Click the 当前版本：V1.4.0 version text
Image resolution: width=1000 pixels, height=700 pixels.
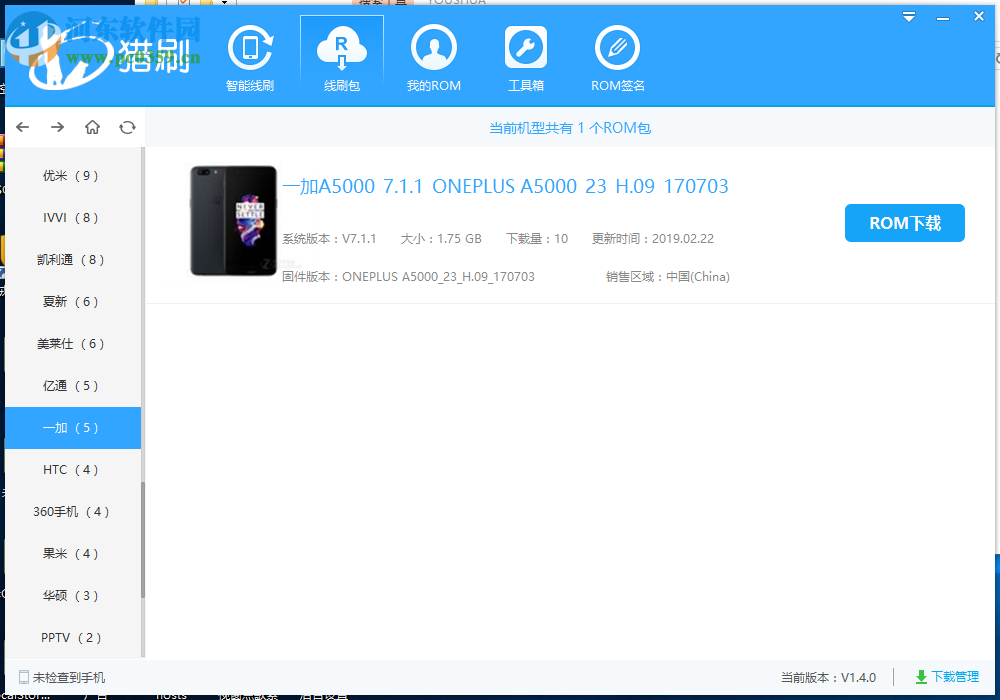pyautogui.click(x=828, y=677)
